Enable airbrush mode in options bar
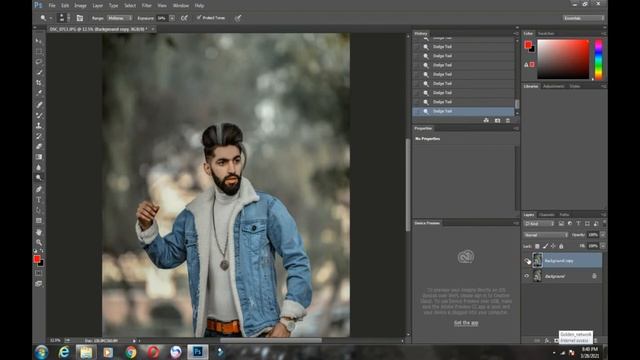 tap(184, 18)
